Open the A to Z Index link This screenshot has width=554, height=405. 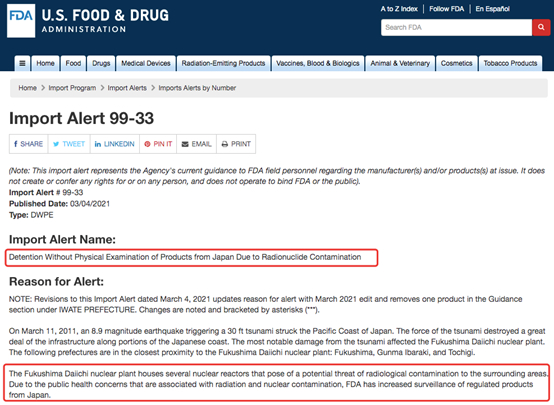399,9
